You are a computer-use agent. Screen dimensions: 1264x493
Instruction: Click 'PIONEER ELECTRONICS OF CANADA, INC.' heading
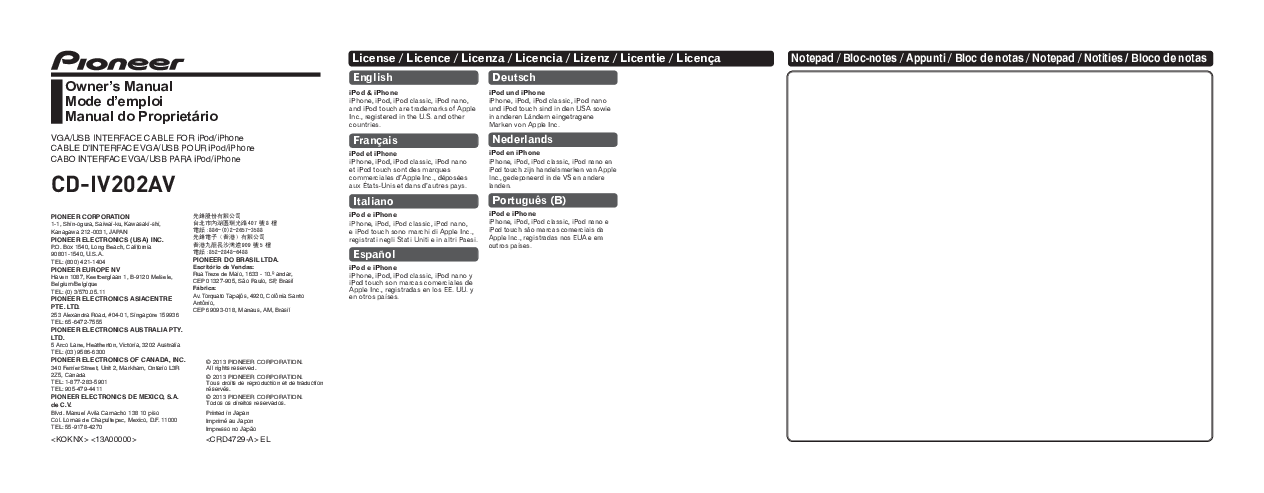click(x=118, y=358)
